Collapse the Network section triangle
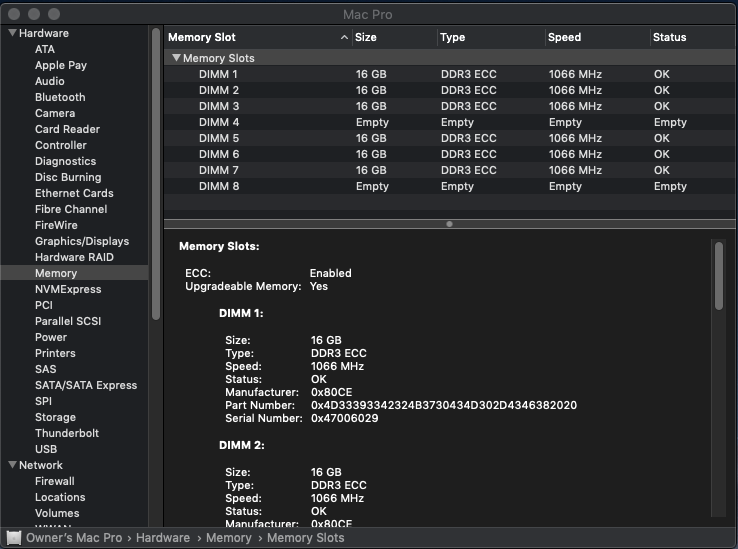 tap(13, 465)
